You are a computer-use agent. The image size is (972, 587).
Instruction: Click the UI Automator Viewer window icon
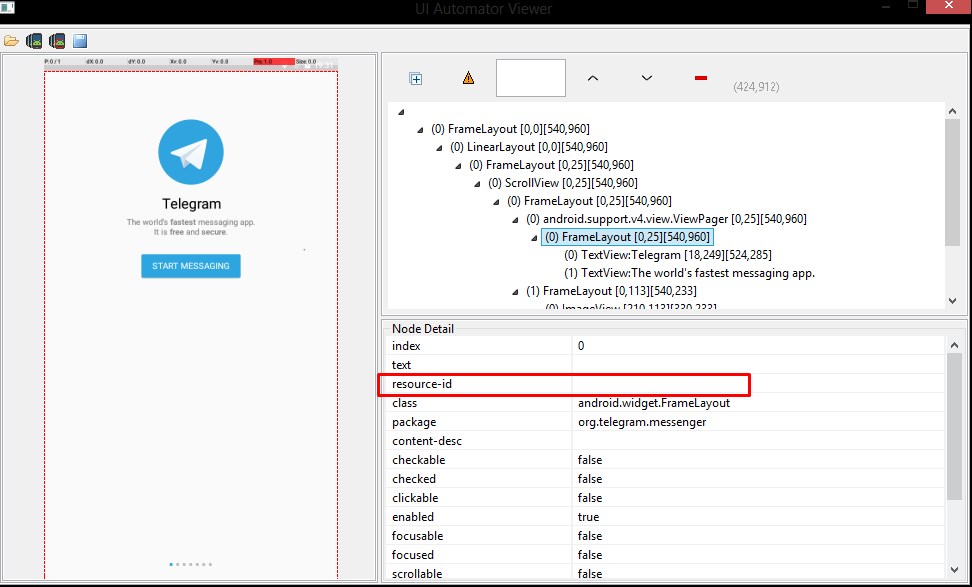[7, 7]
